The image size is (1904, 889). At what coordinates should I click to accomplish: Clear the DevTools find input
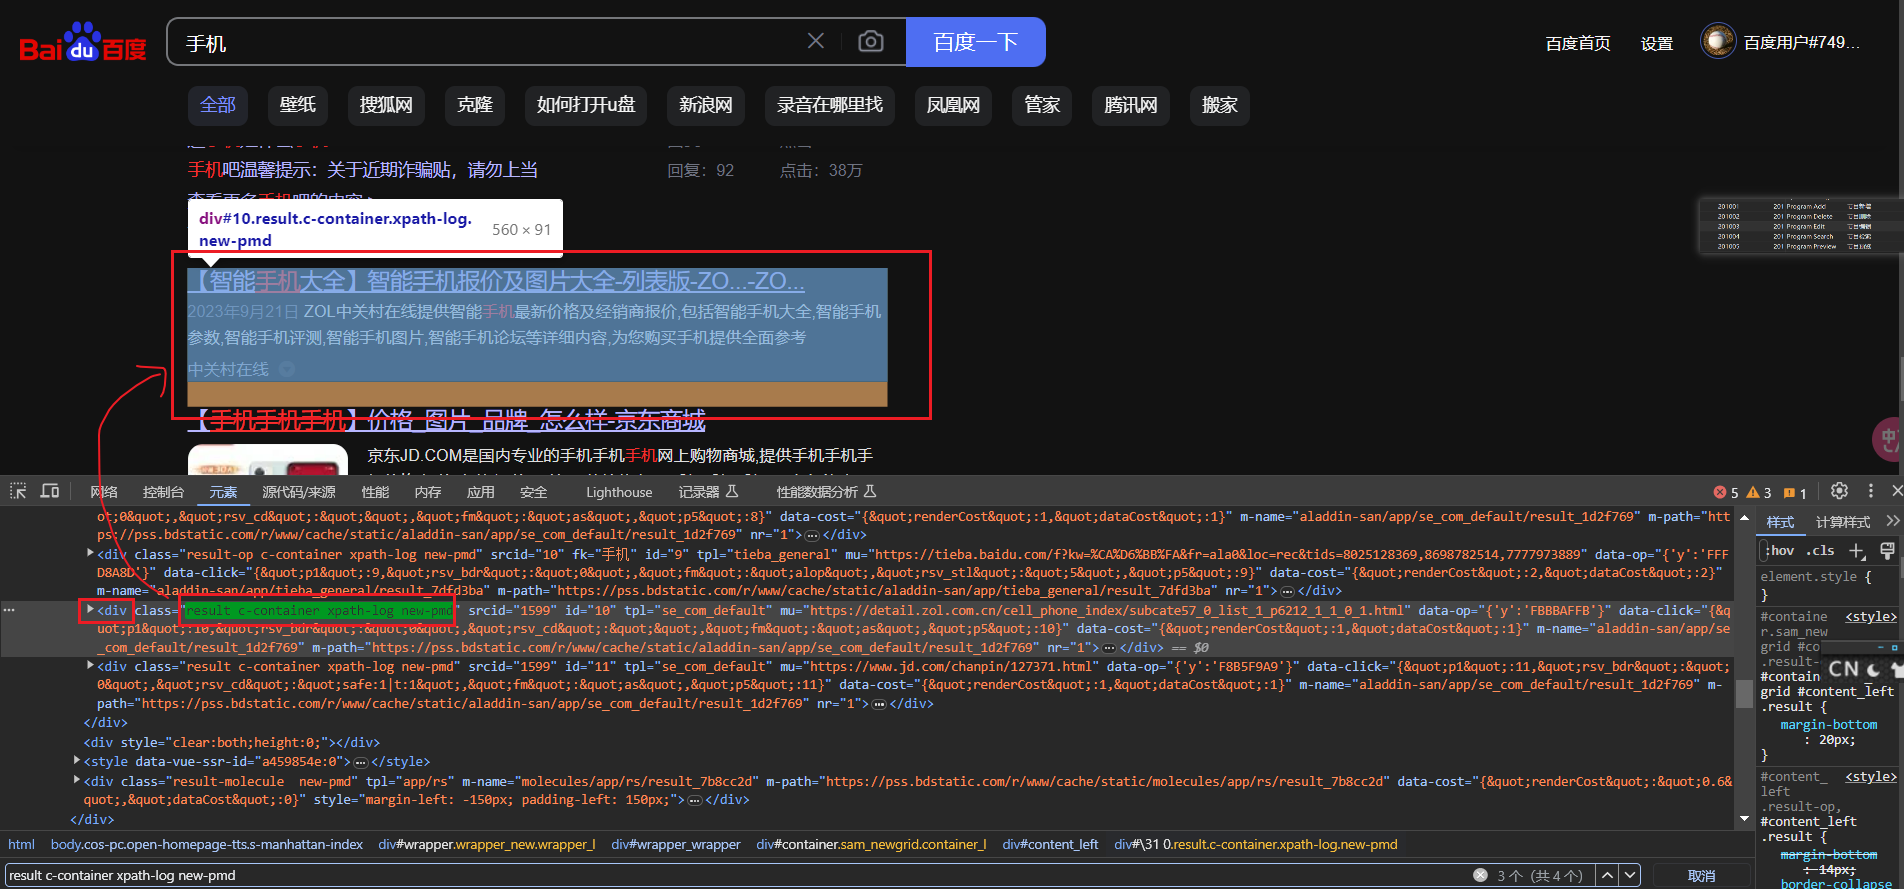click(1480, 875)
